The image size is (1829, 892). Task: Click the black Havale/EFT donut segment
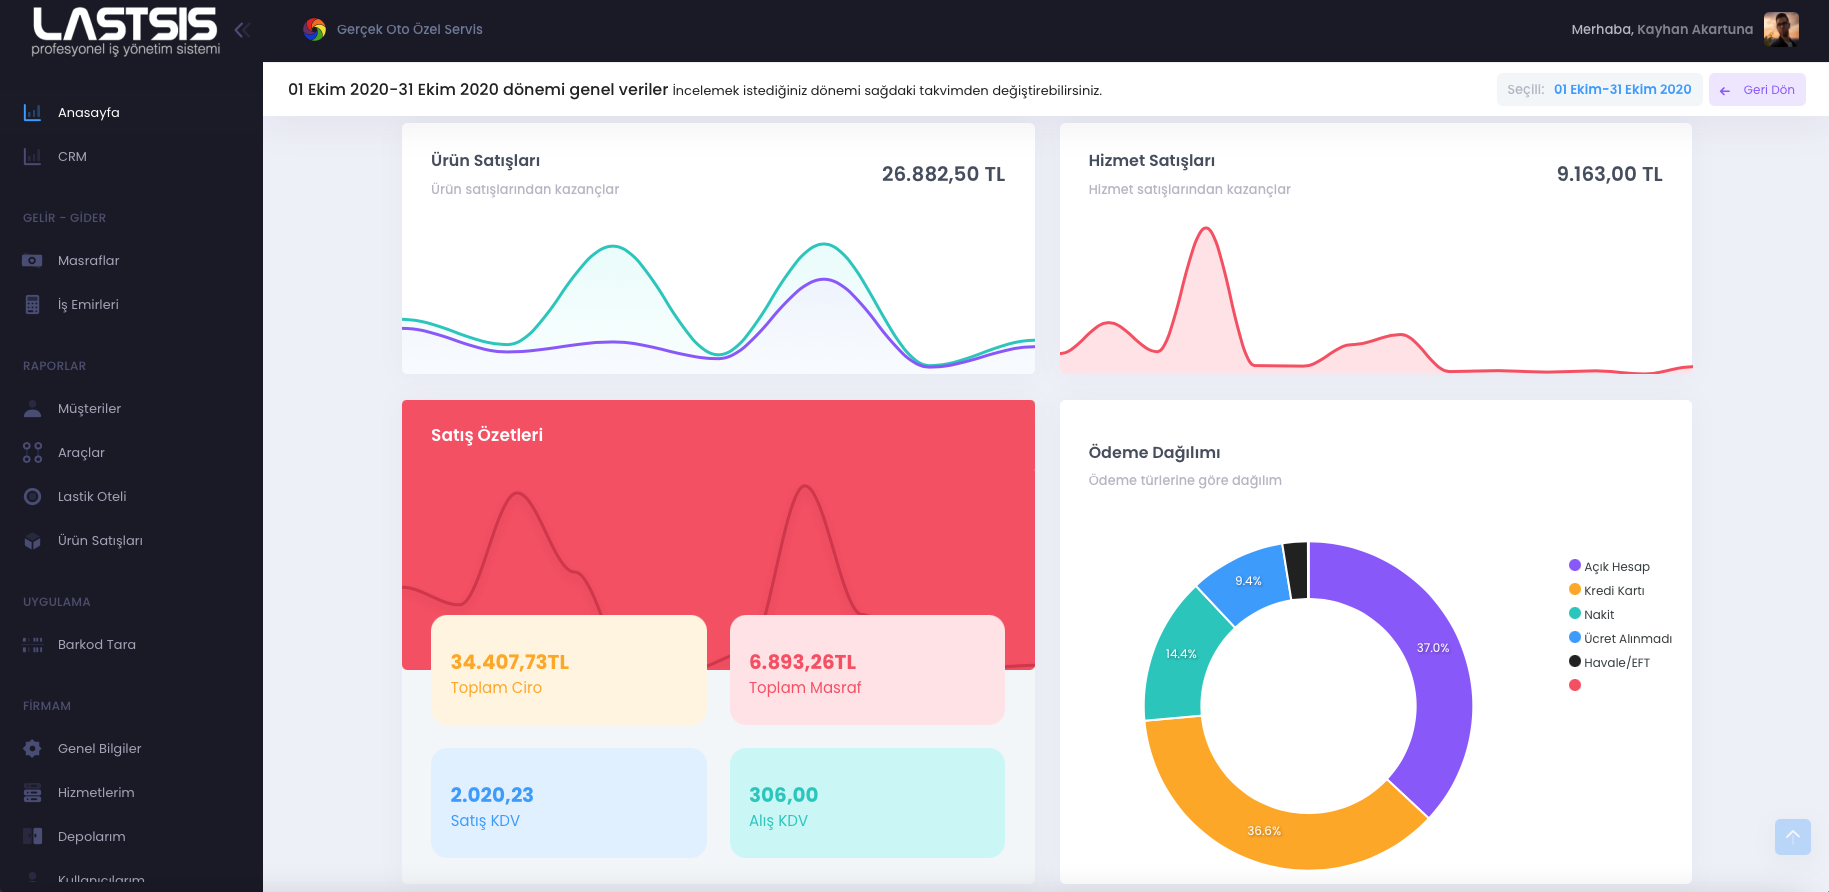pyautogui.click(x=1296, y=570)
